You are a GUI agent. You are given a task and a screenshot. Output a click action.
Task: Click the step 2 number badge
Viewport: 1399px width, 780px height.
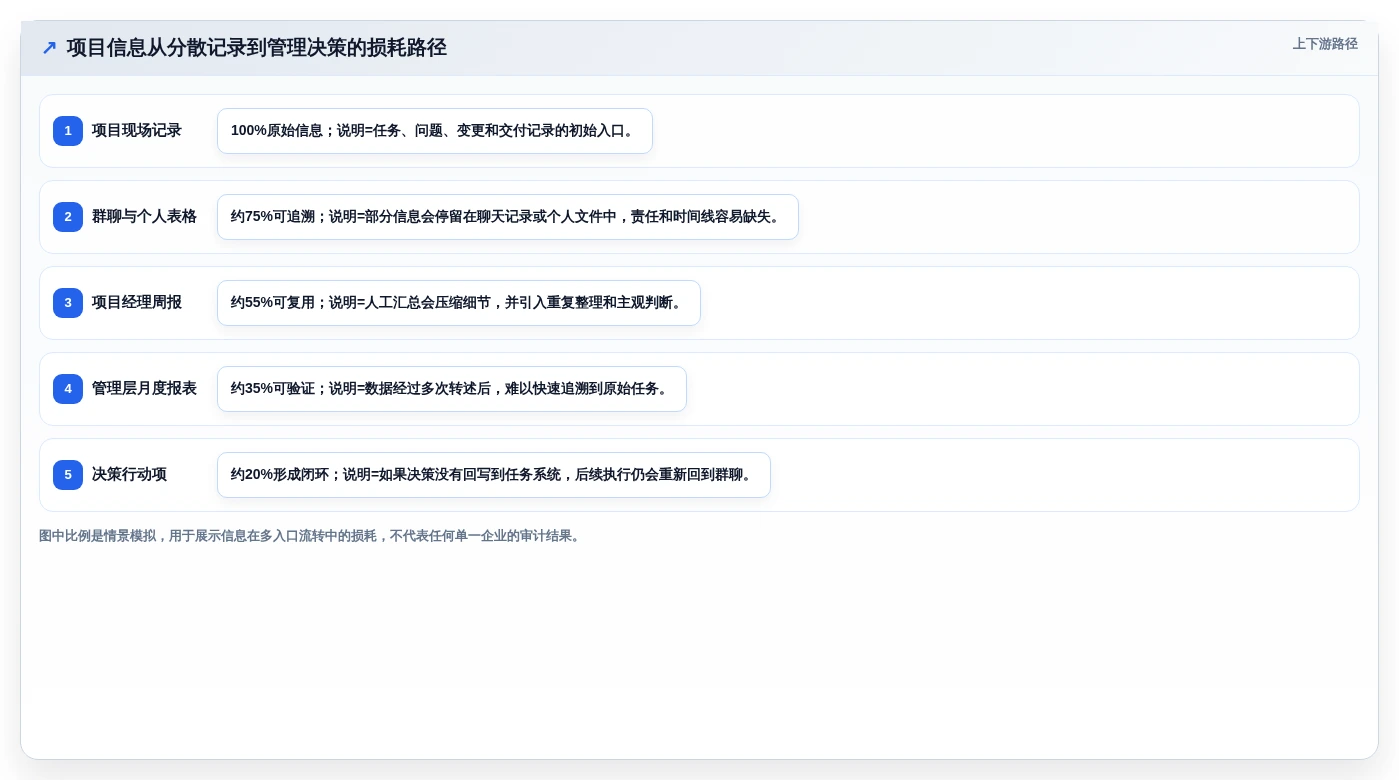pos(68,217)
